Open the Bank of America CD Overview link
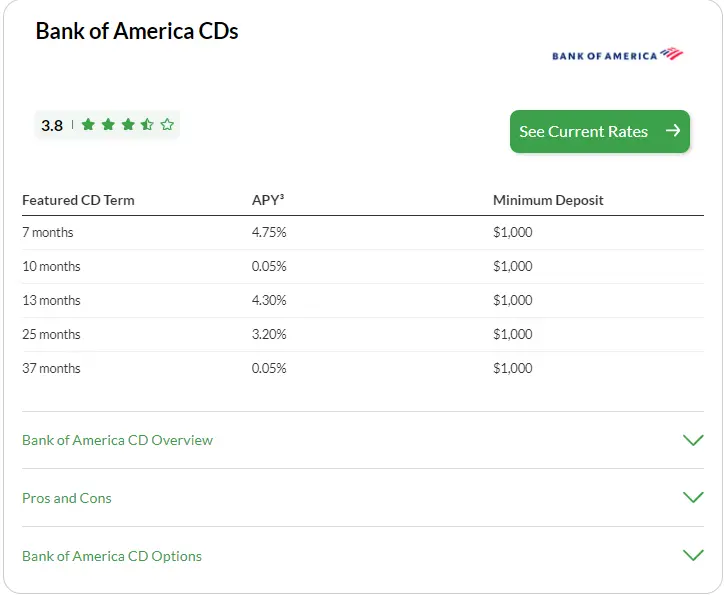This screenshot has width=724, height=595. tap(117, 440)
